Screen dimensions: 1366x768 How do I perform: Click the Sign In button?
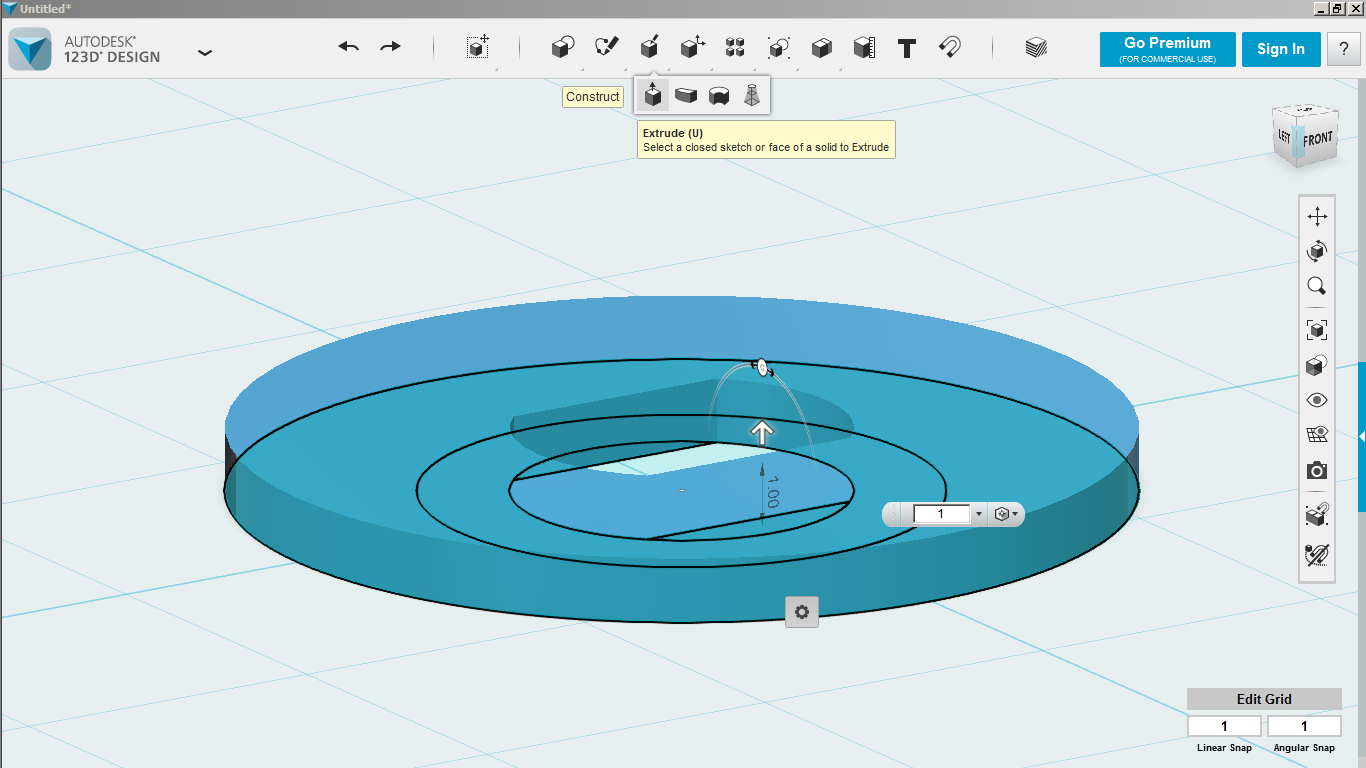coord(1281,49)
